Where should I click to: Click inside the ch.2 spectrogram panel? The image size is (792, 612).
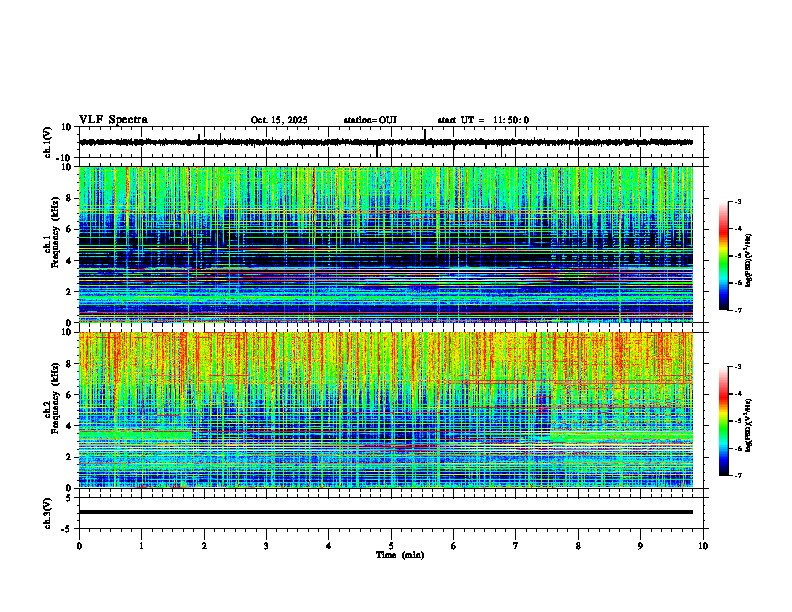[386, 410]
